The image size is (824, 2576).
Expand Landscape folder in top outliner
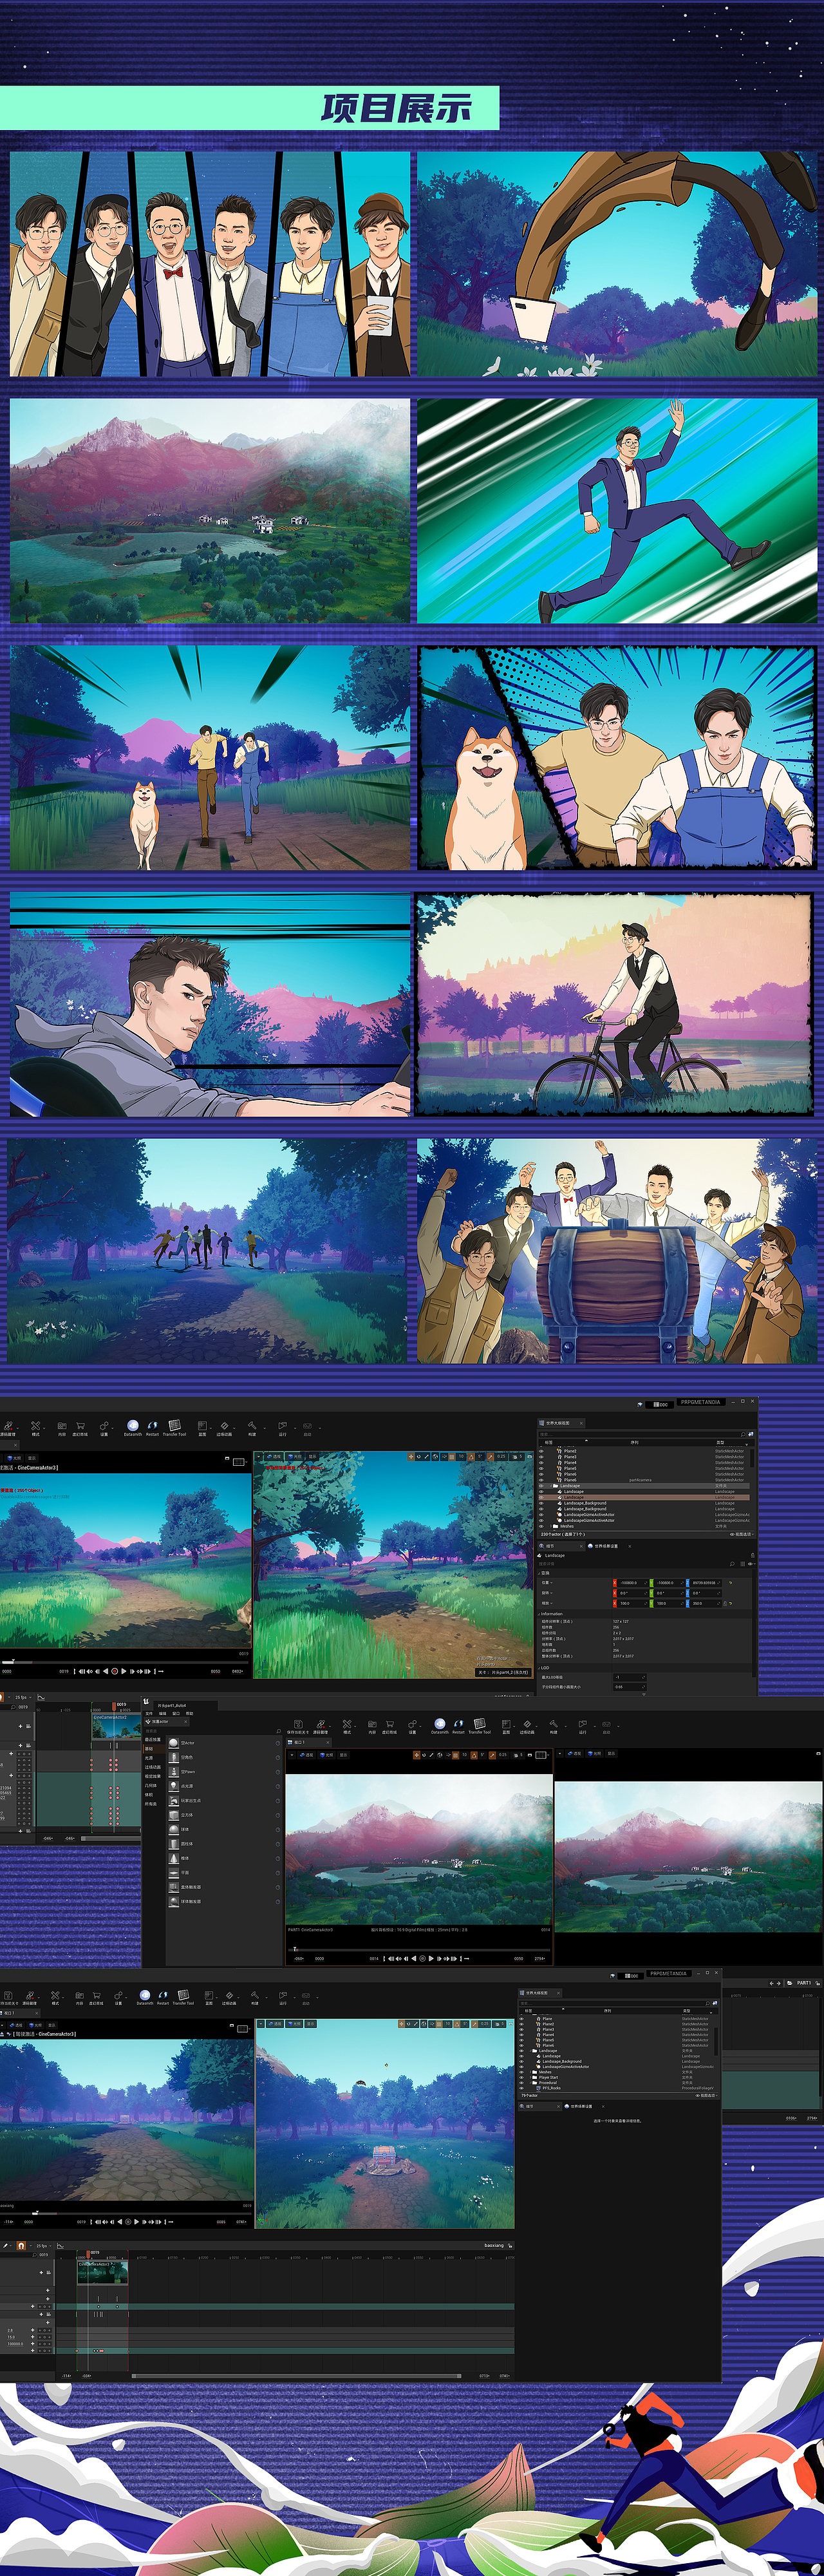[551, 1486]
